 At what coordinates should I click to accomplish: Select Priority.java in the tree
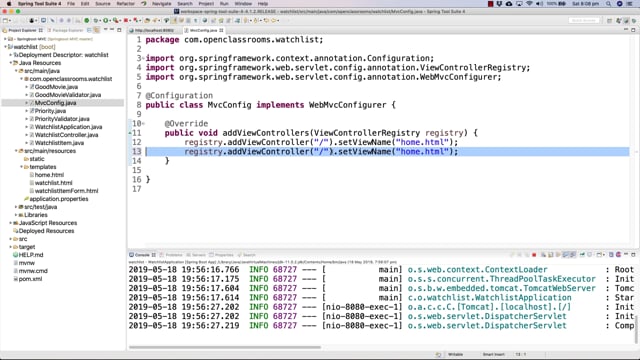point(50,111)
